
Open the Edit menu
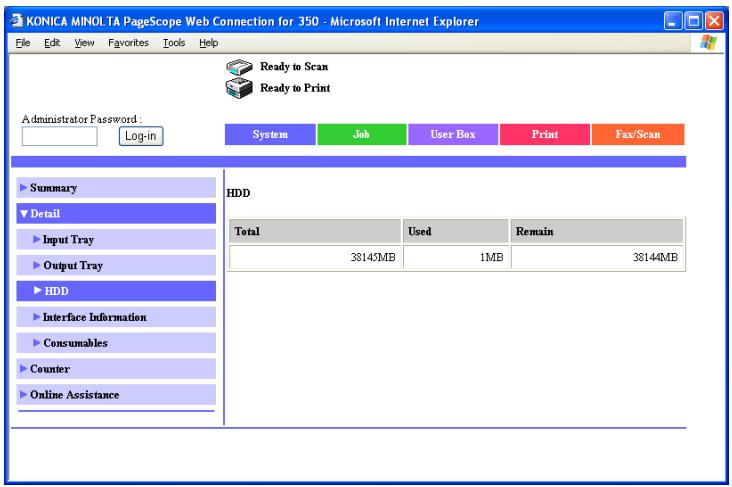[x=52, y=43]
